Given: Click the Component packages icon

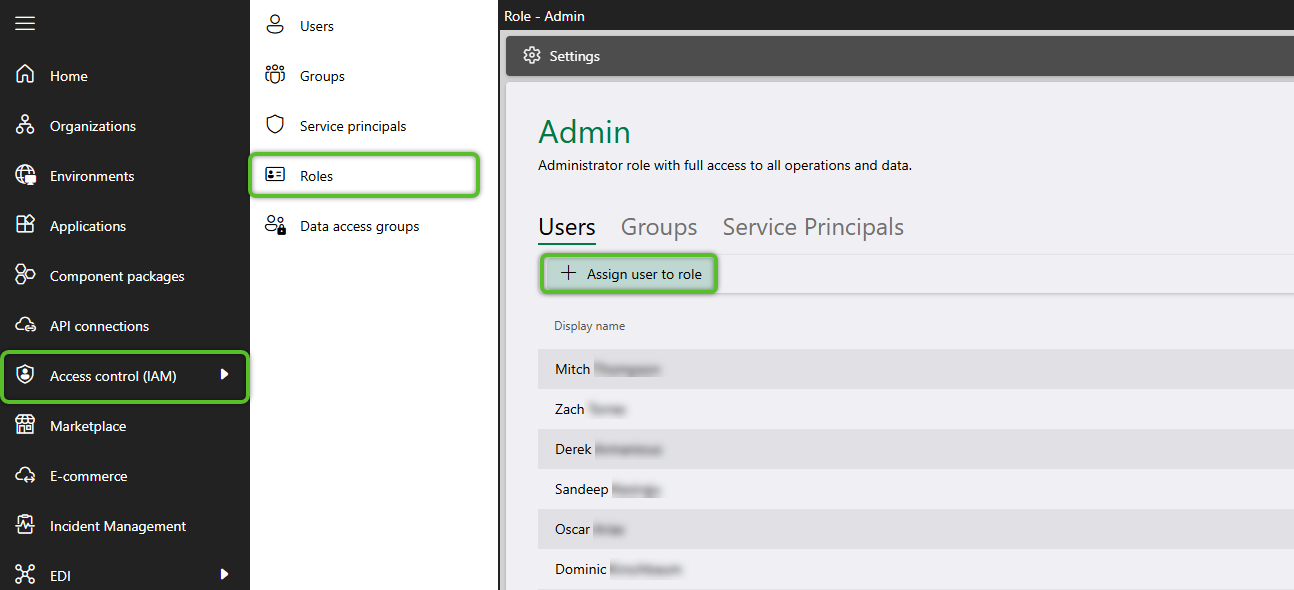Looking at the screenshot, I should [25, 275].
